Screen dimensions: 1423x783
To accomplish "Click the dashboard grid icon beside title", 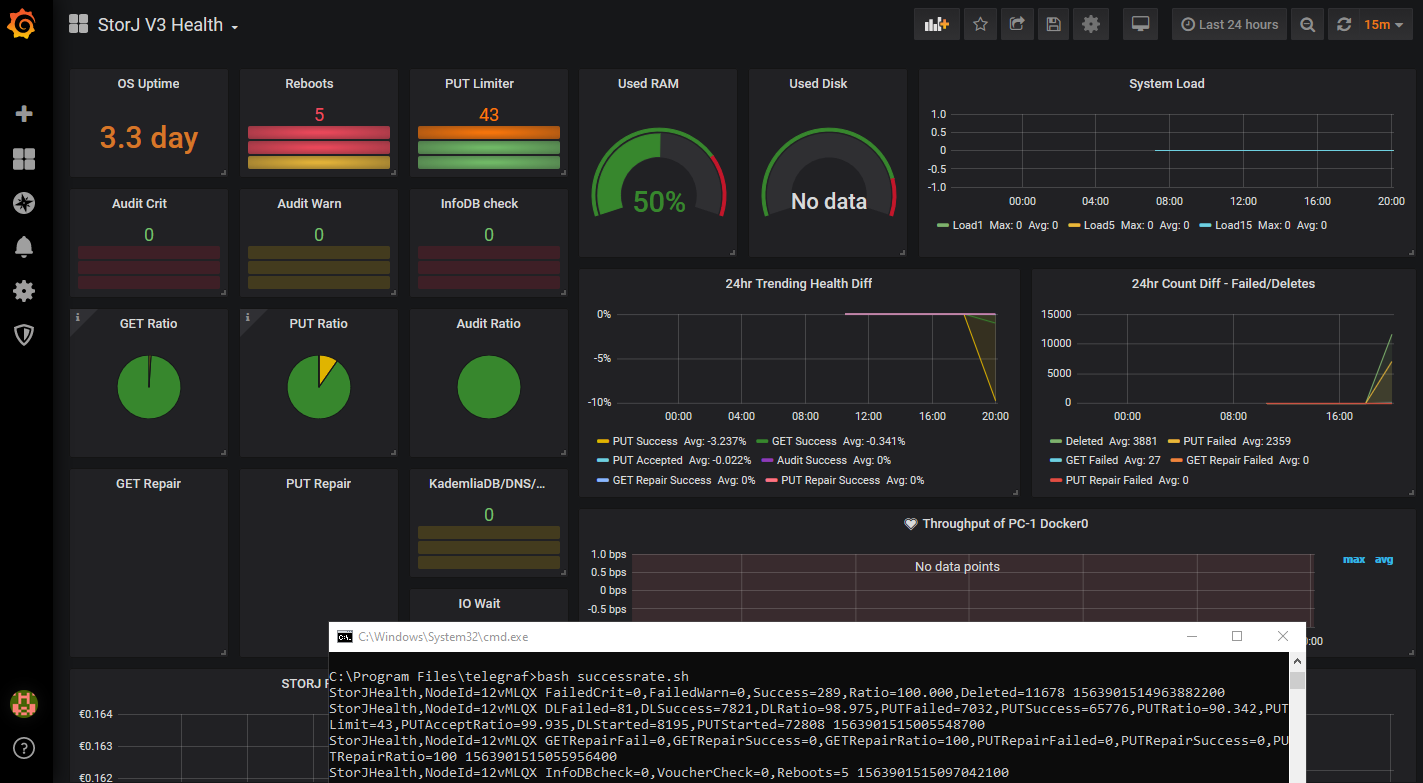I will point(78,25).
